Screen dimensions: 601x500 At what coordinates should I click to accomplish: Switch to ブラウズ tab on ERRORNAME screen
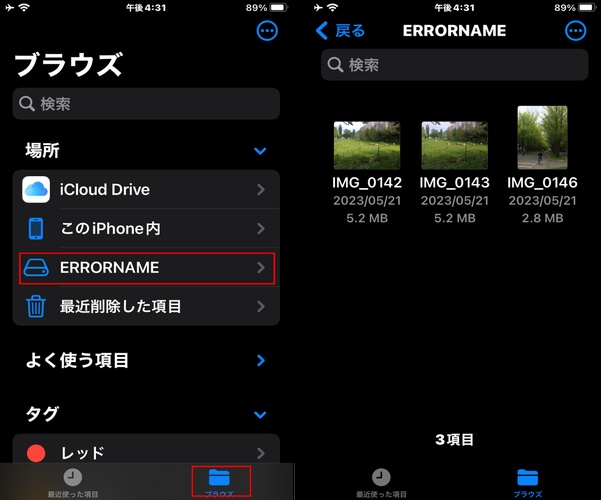[528, 482]
